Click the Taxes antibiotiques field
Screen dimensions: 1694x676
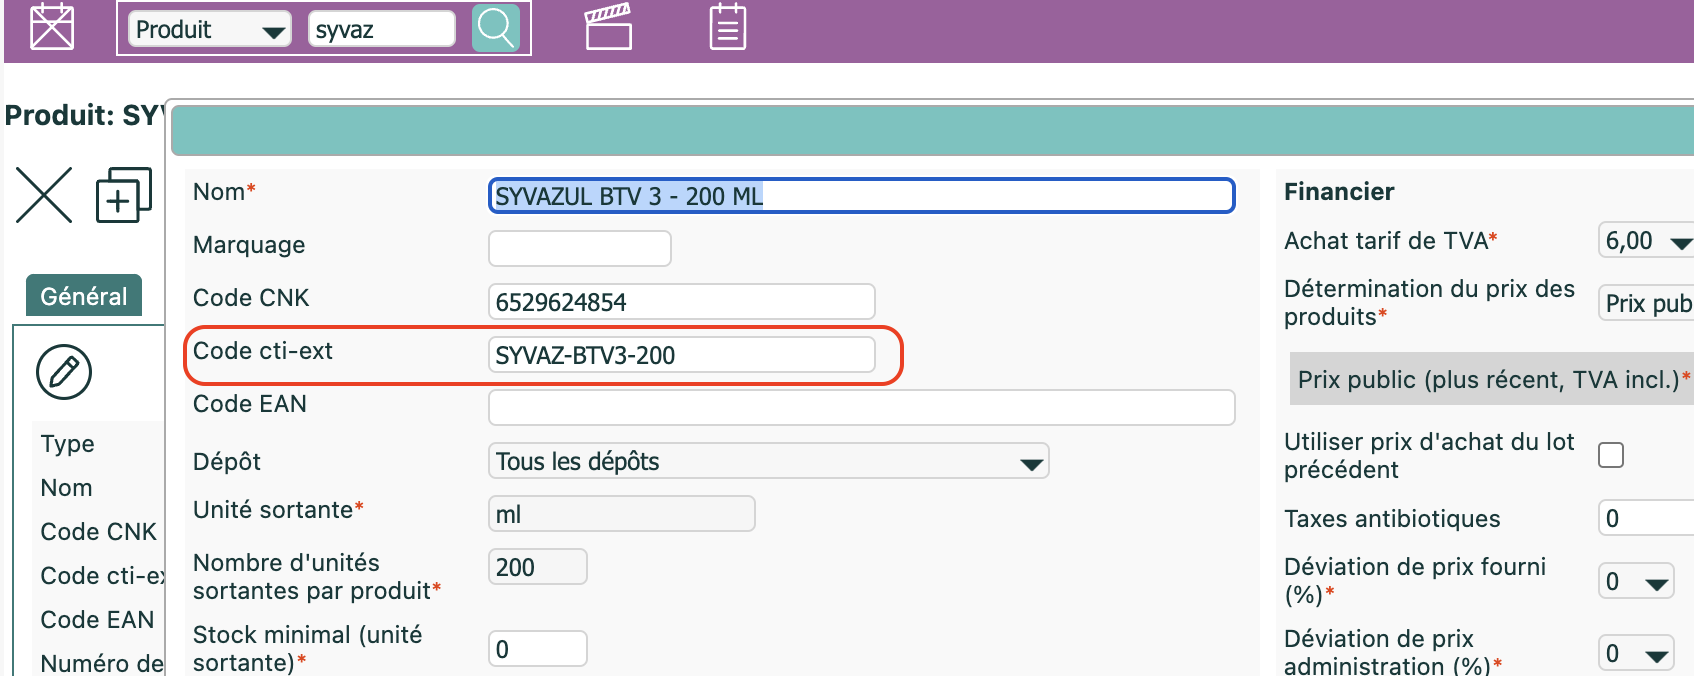click(x=1646, y=518)
